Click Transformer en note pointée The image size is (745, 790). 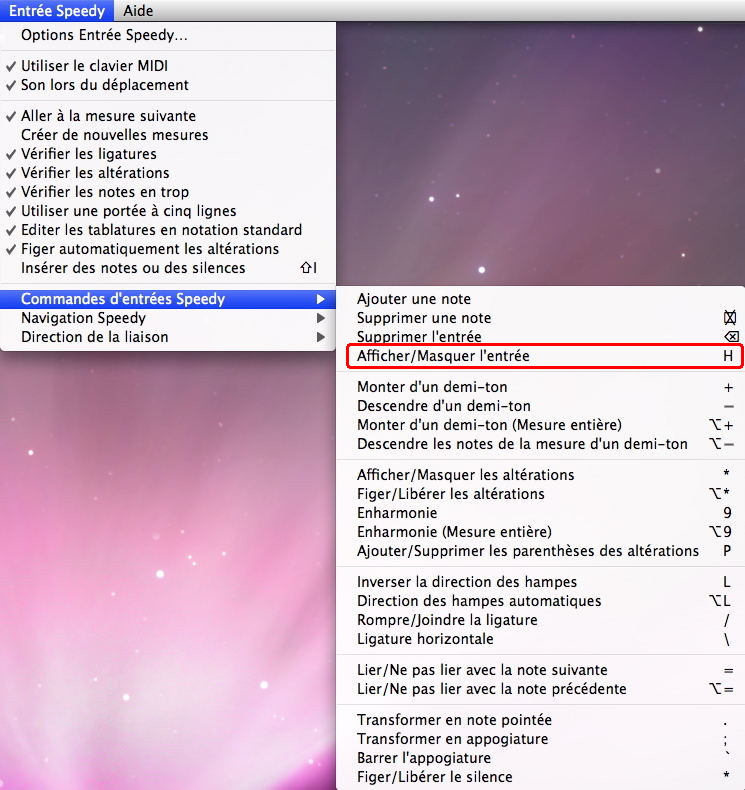[x=454, y=720]
